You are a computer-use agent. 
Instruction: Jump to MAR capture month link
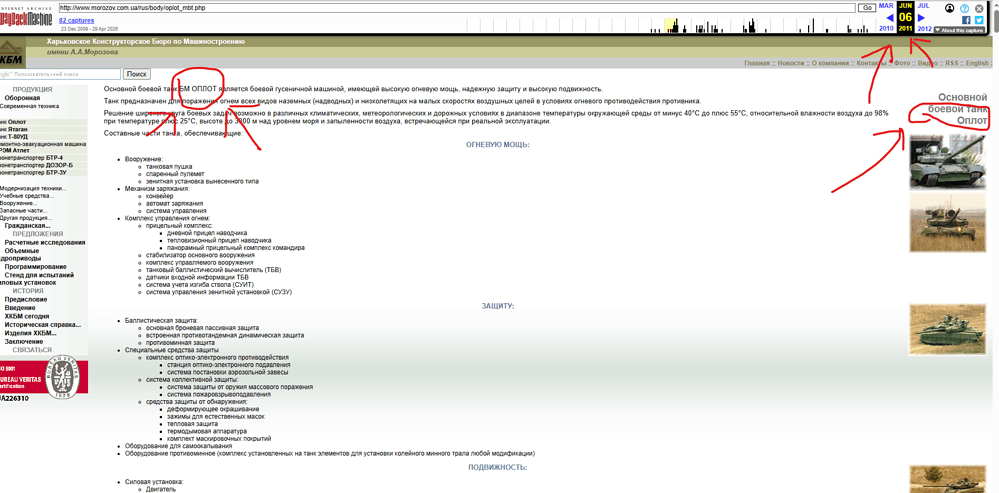point(886,5)
